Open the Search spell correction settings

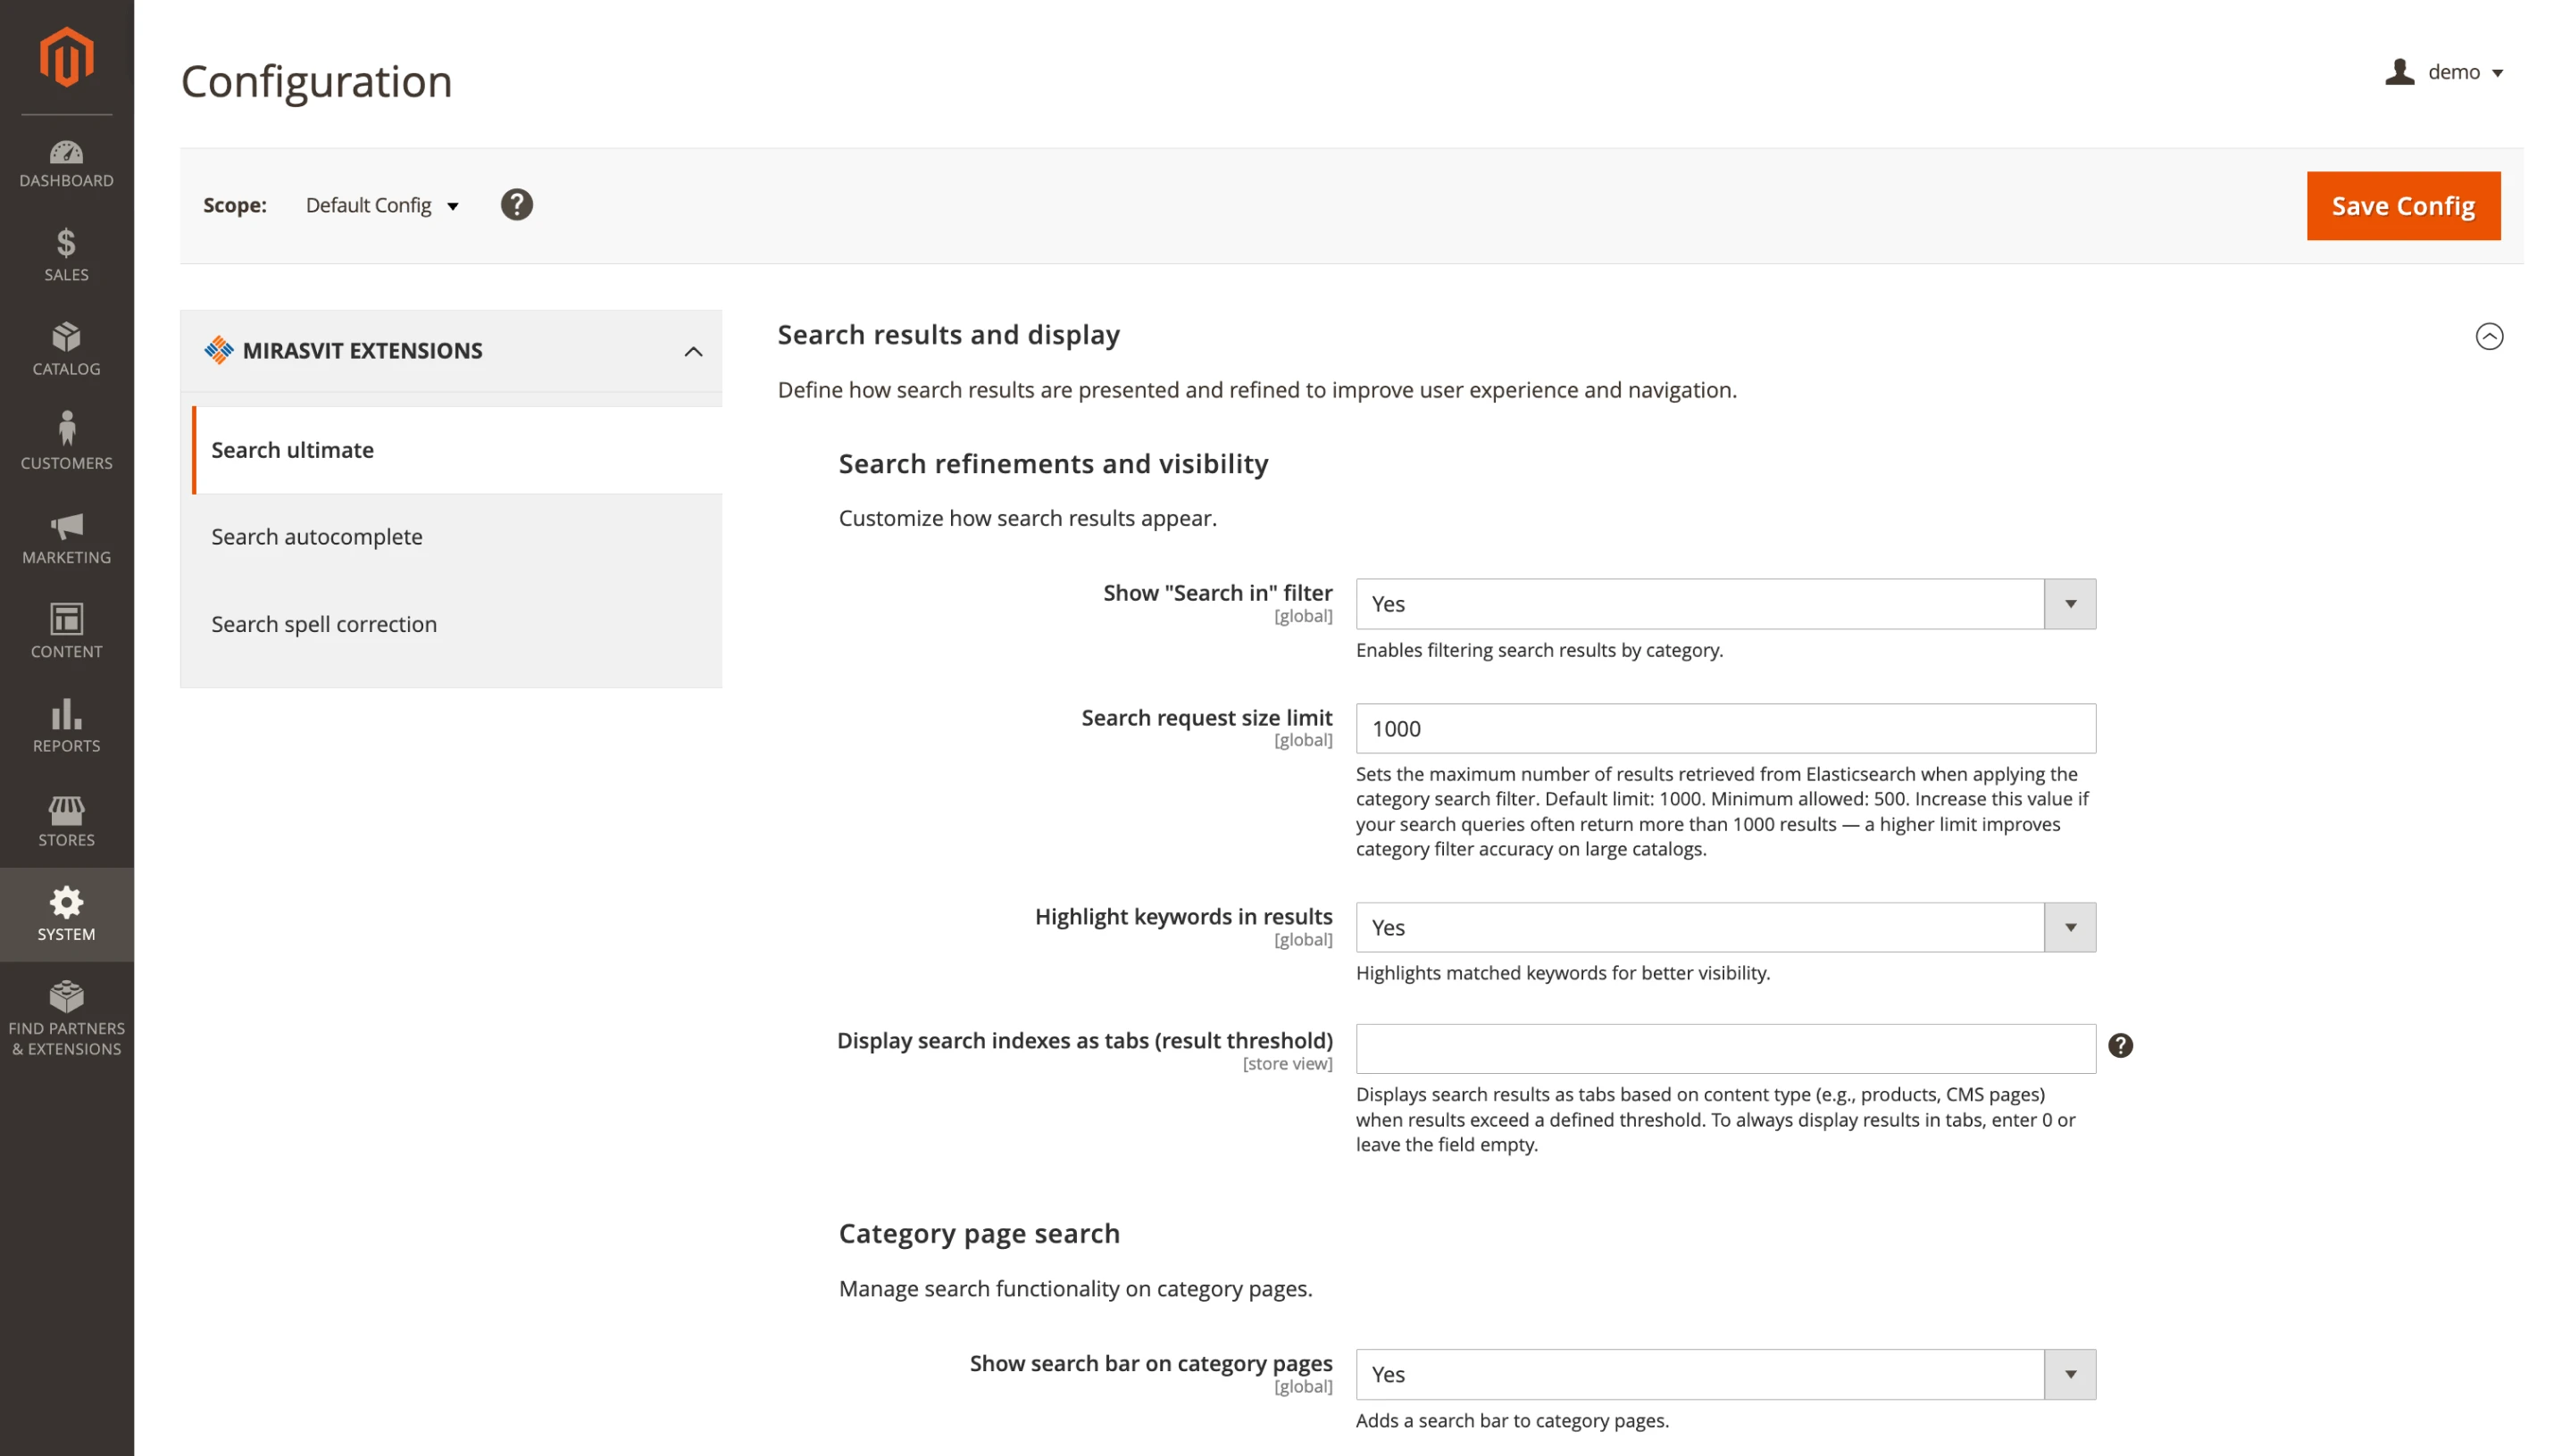(x=323, y=623)
